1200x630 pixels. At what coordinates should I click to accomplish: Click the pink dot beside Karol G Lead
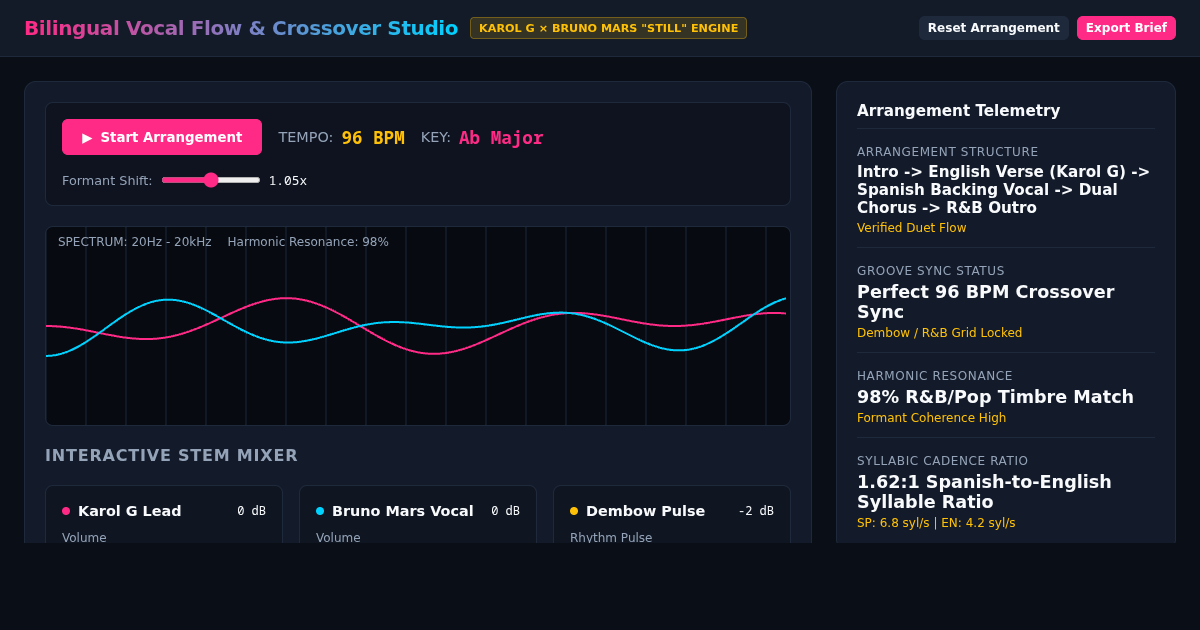click(x=66, y=511)
